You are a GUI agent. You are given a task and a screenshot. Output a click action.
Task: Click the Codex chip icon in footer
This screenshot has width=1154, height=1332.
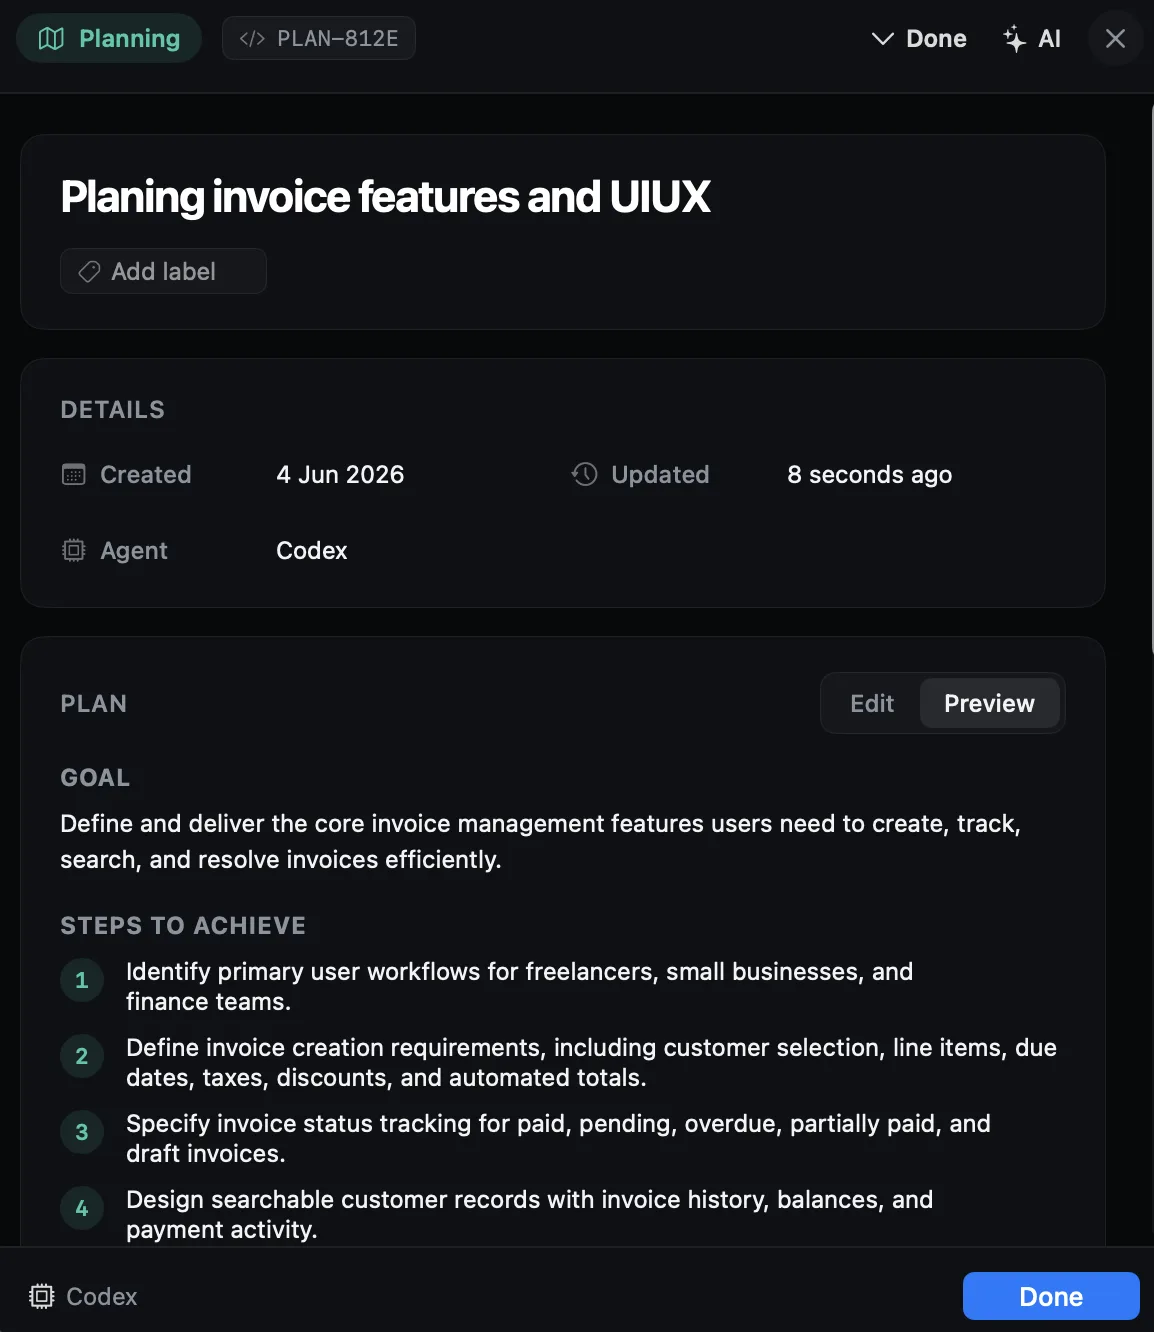point(42,1296)
